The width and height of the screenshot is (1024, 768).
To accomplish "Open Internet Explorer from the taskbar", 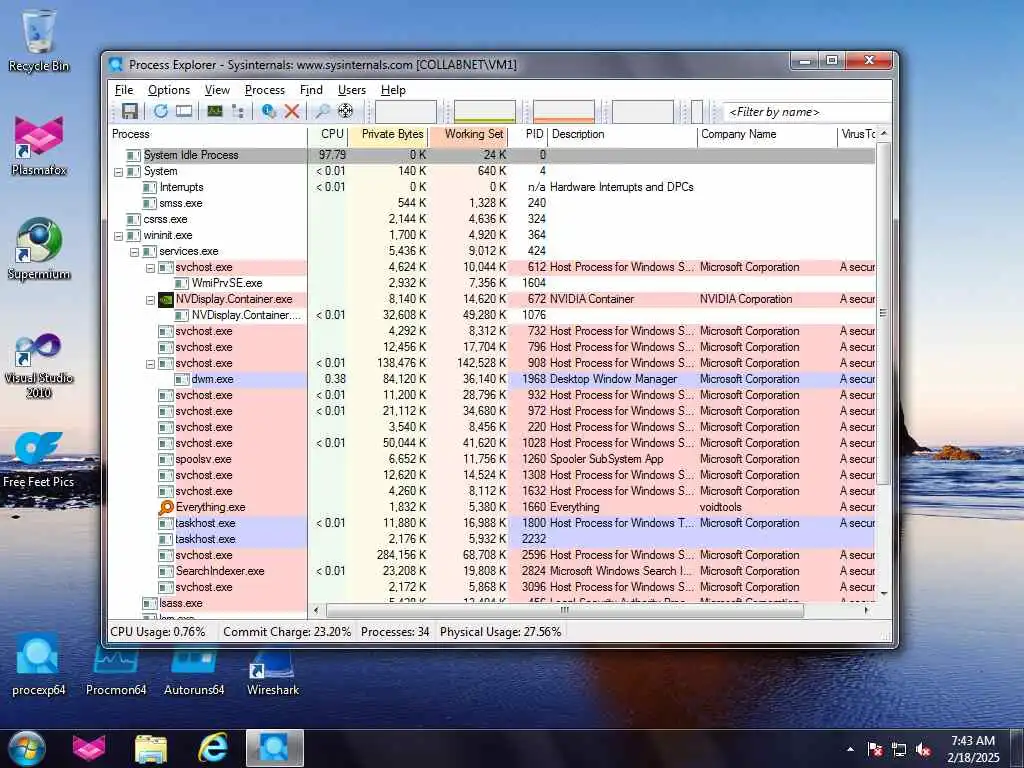I will pyautogui.click(x=213, y=748).
